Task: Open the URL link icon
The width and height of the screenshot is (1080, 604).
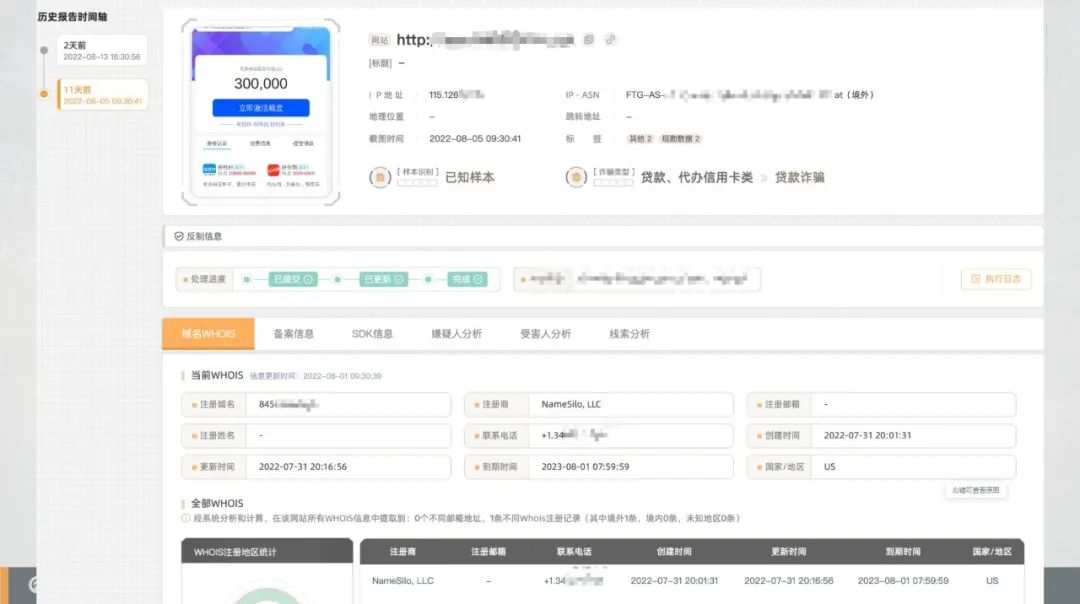Action: pos(610,40)
